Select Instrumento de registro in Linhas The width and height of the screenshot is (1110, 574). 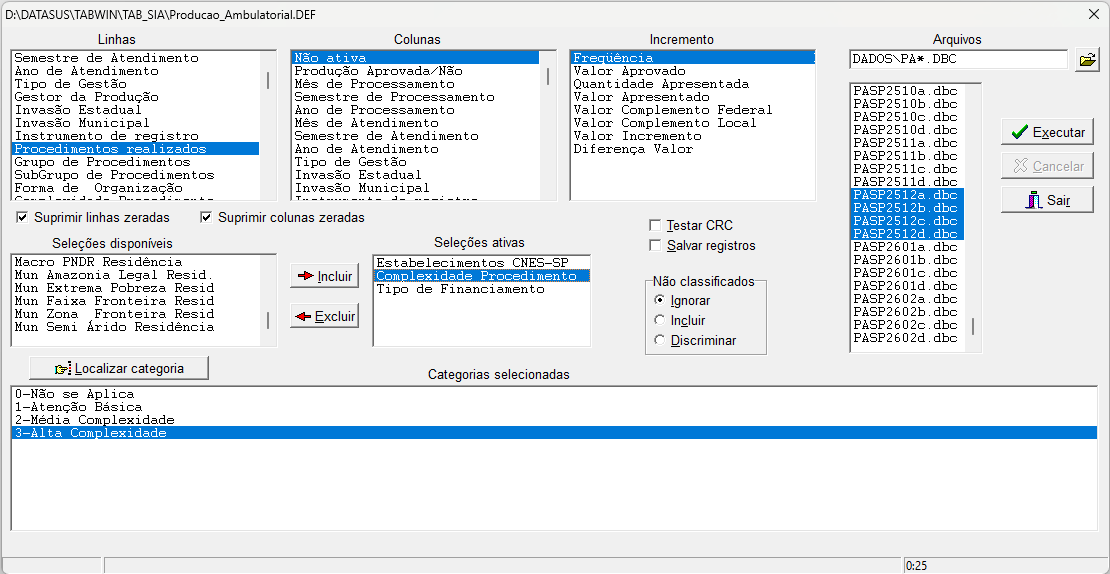[x=136, y=135]
